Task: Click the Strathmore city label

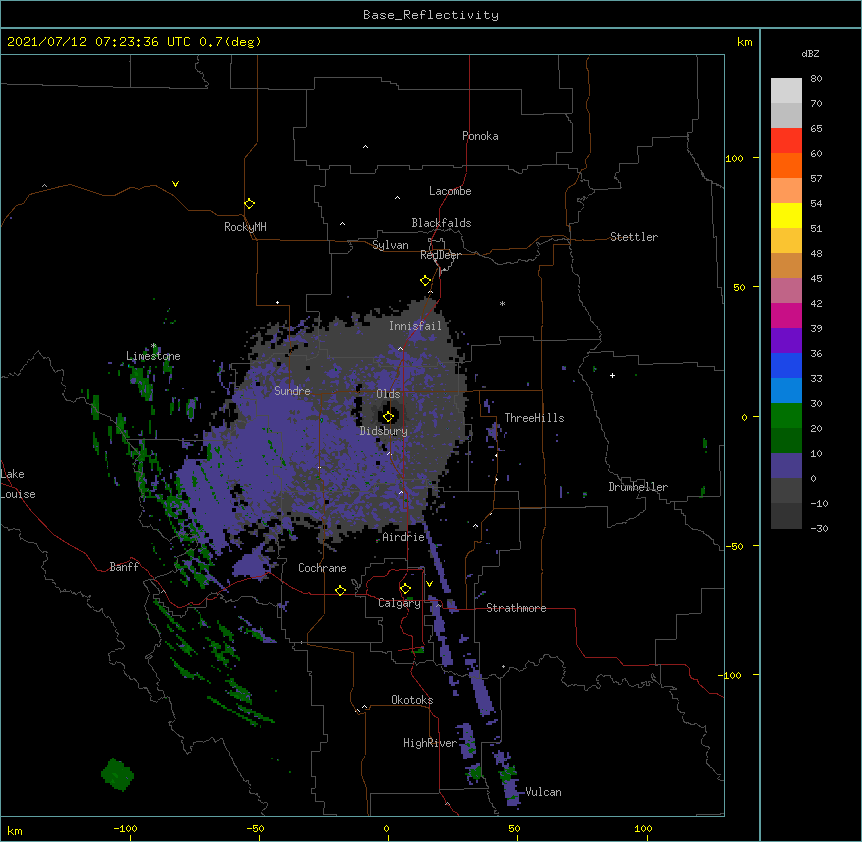Action: 516,608
